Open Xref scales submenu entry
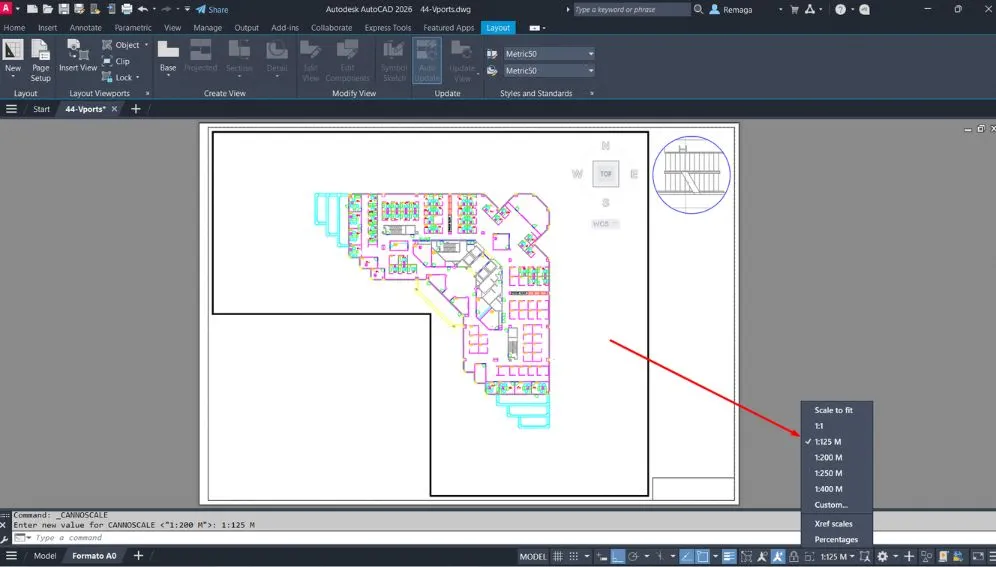 (x=833, y=524)
